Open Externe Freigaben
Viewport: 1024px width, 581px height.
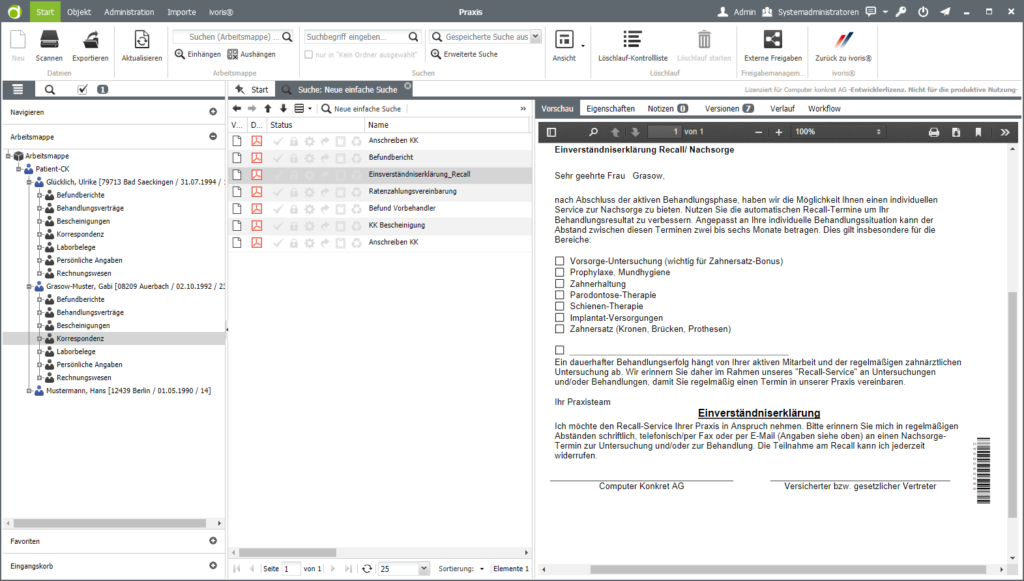[x=772, y=41]
